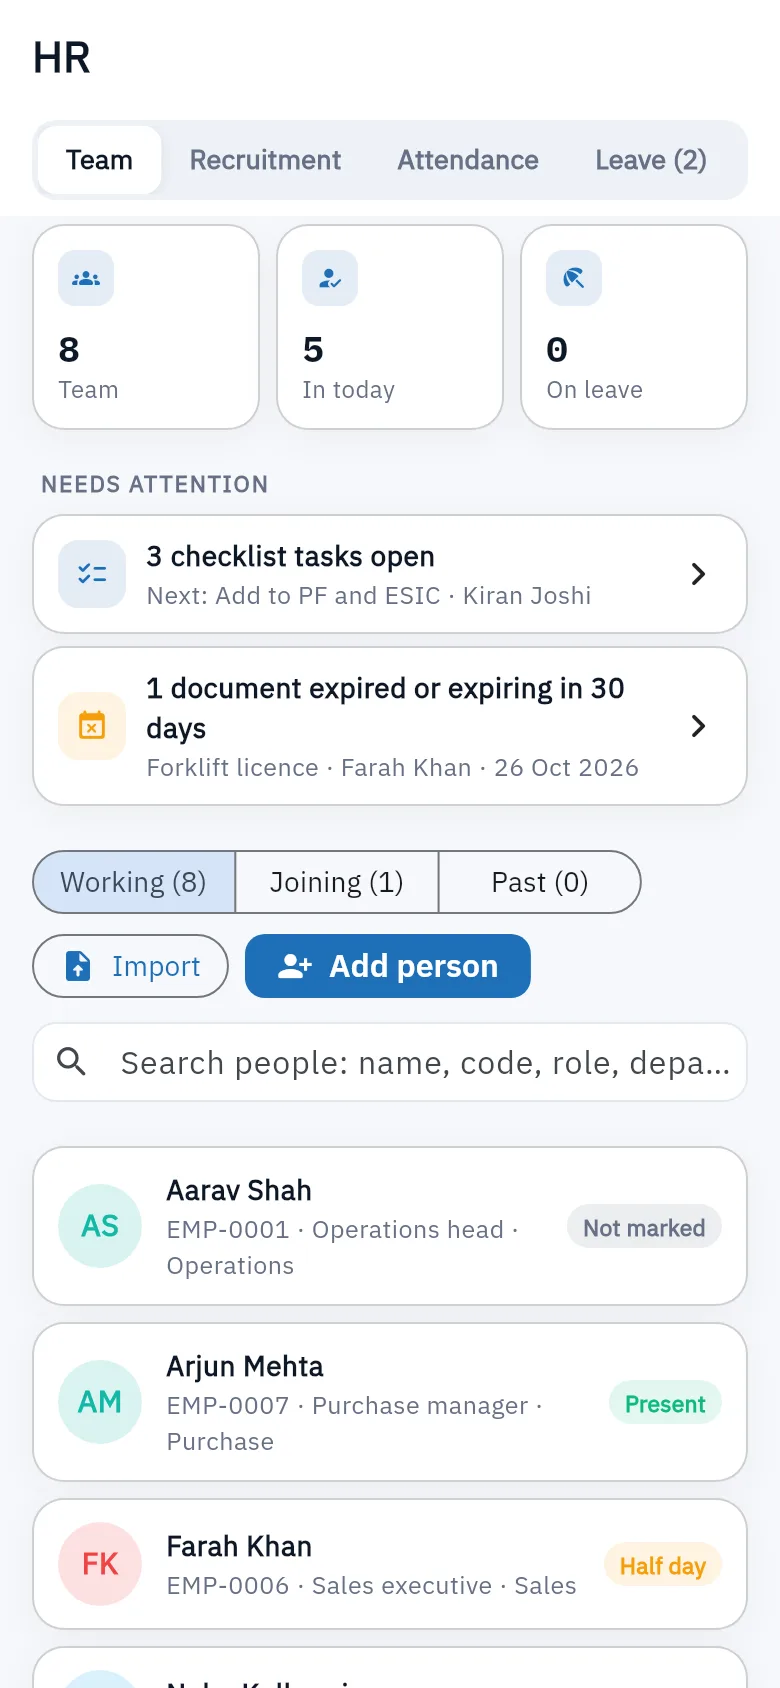Click the AS avatar
The image size is (780, 1688).
[x=100, y=1226]
